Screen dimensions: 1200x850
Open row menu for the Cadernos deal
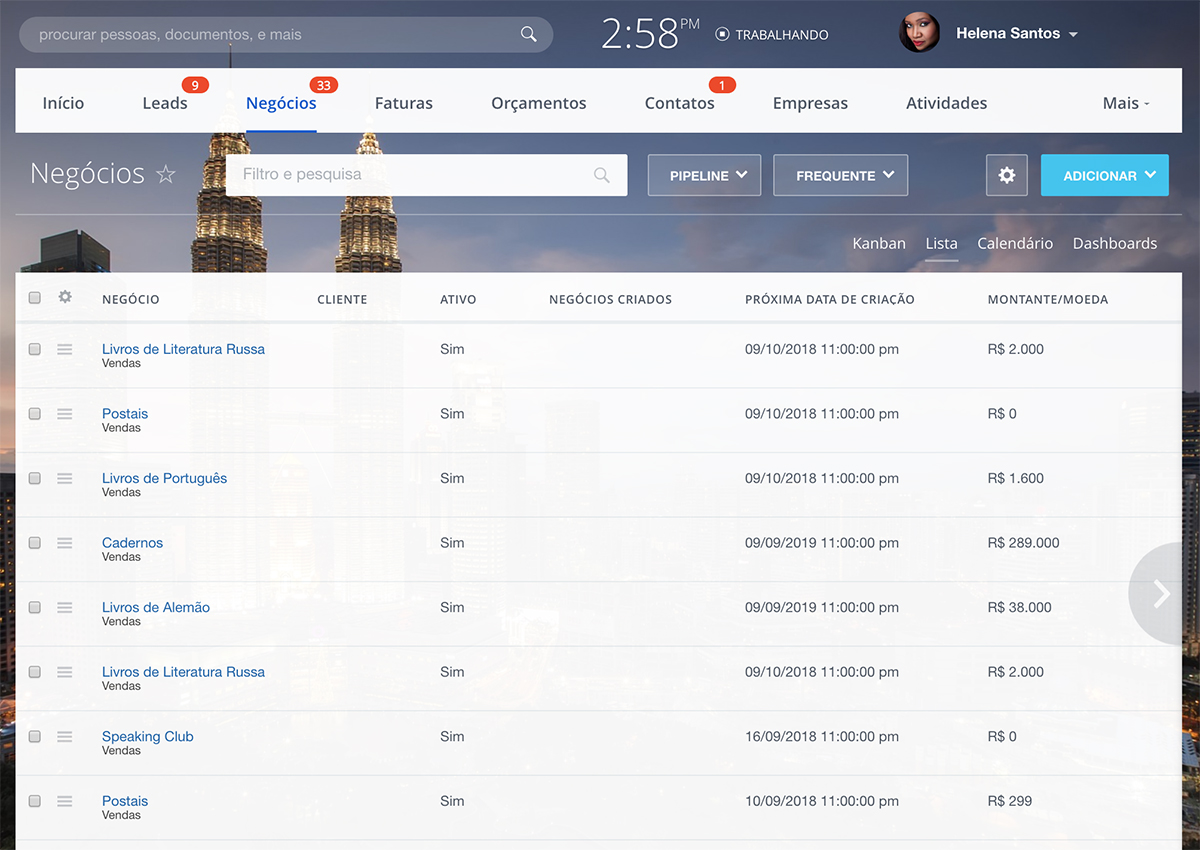point(65,543)
